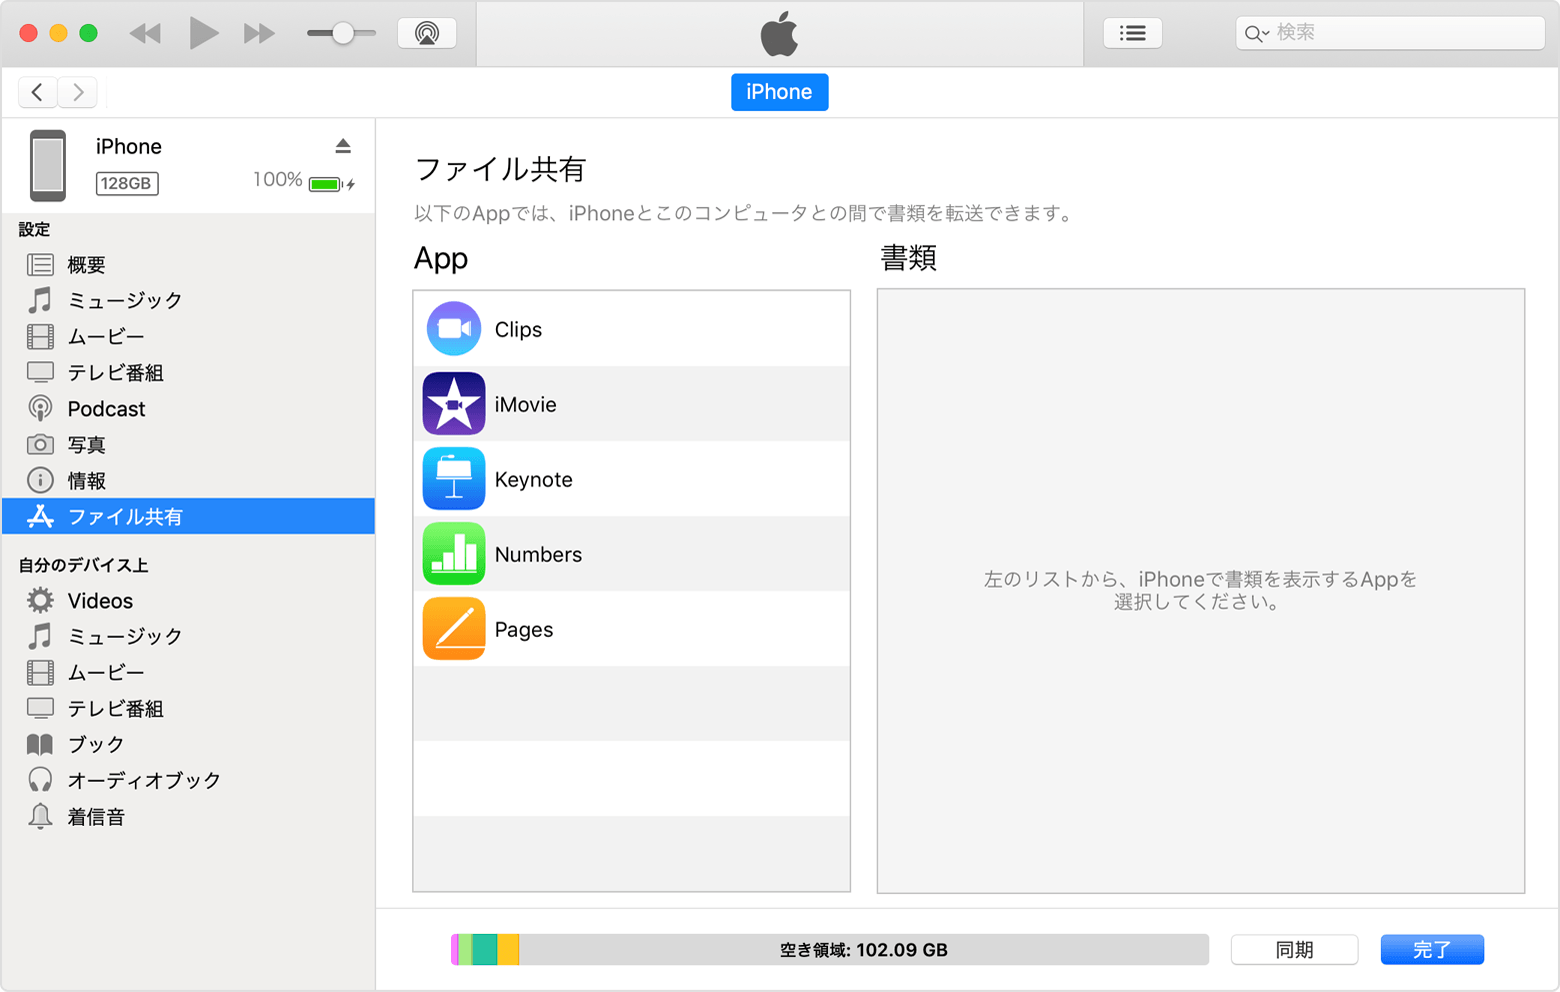Open ムービー under 自分のデバイス上
The height and width of the screenshot is (992, 1560).
[188, 673]
